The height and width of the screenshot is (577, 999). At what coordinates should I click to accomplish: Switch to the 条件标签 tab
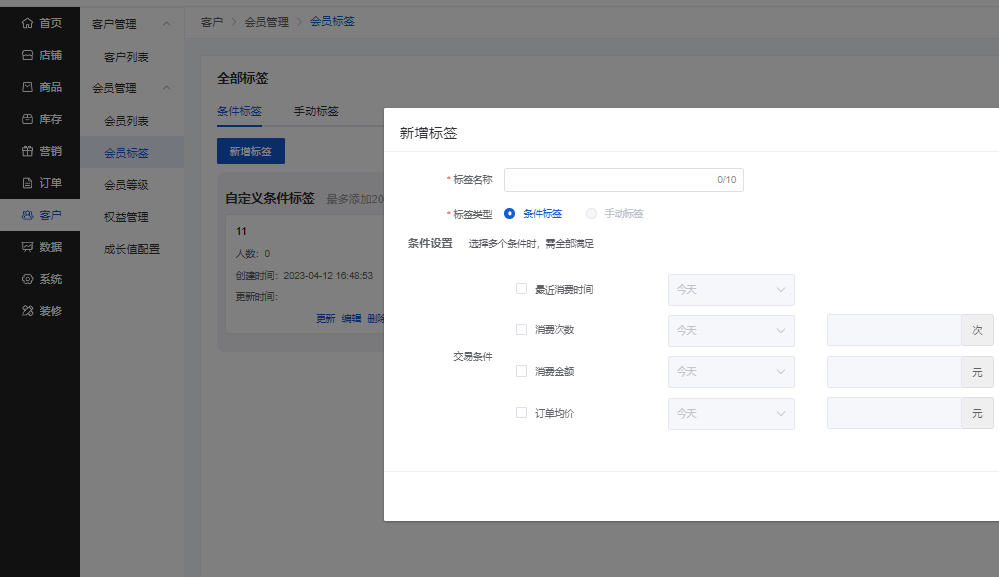click(240, 111)
